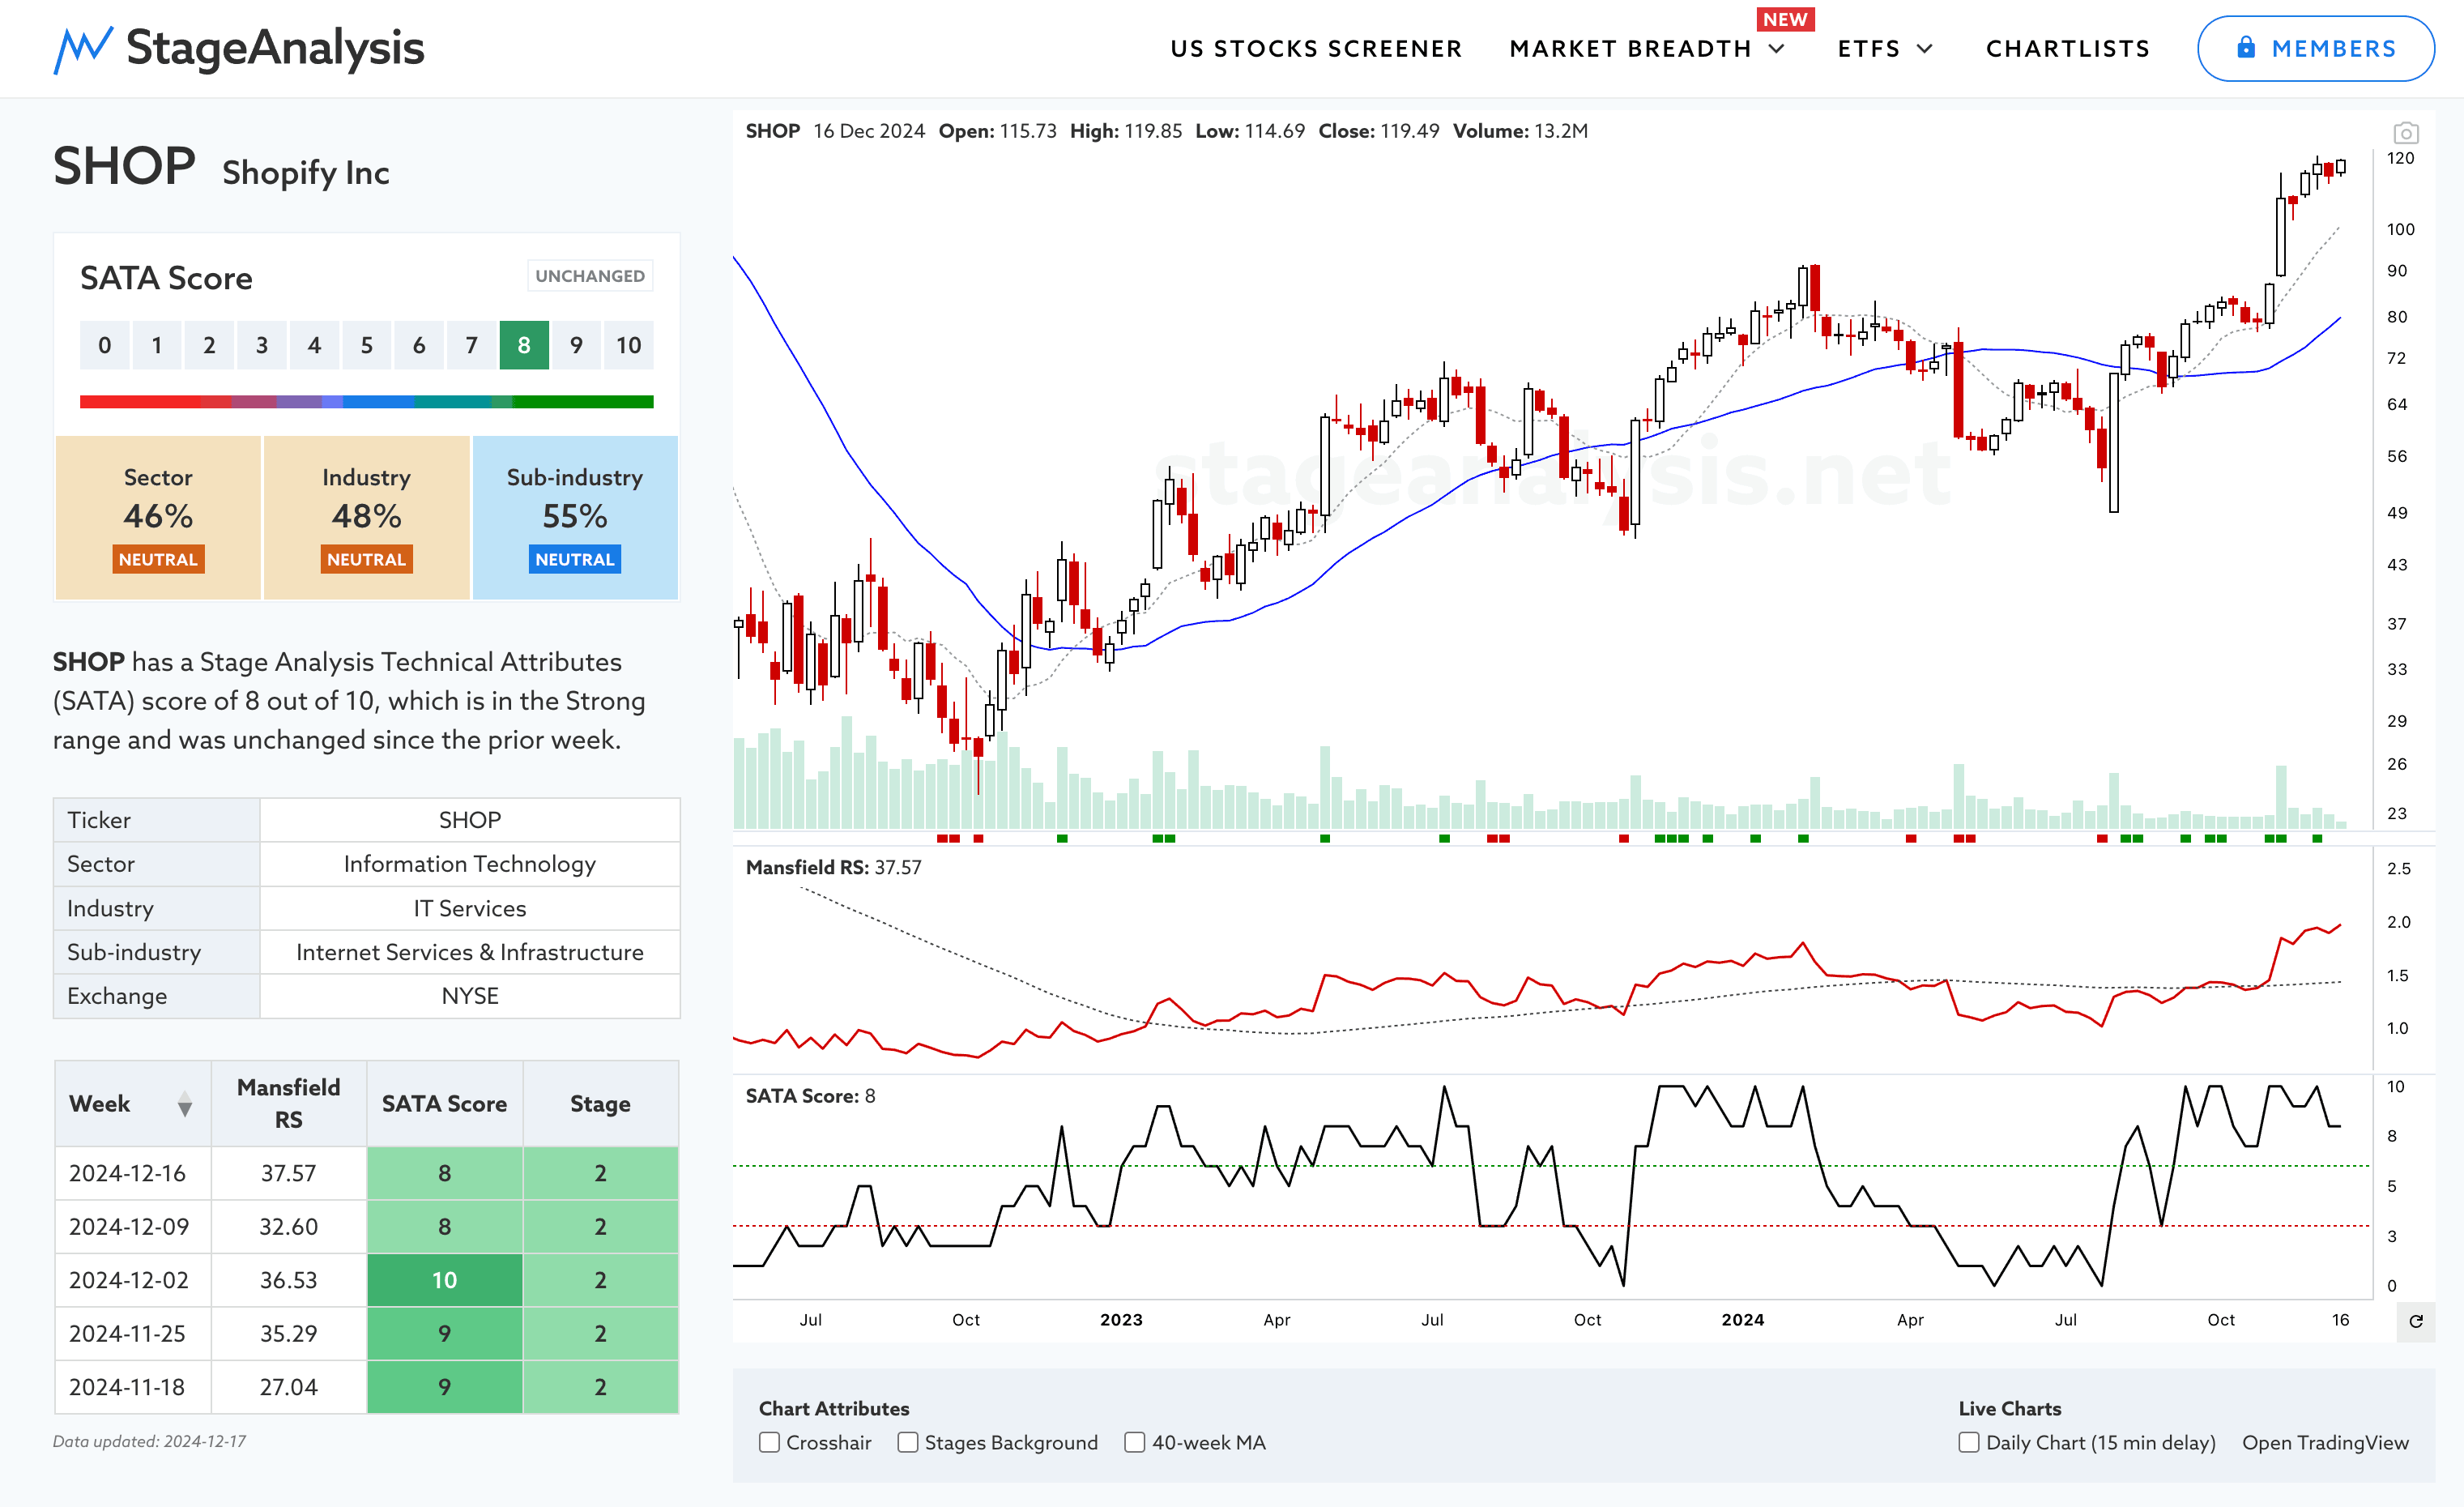Screen dimensions: 2464x1507
Task: Click the Sub-industry 55% Neutral tile
Action: click(574, 517)
